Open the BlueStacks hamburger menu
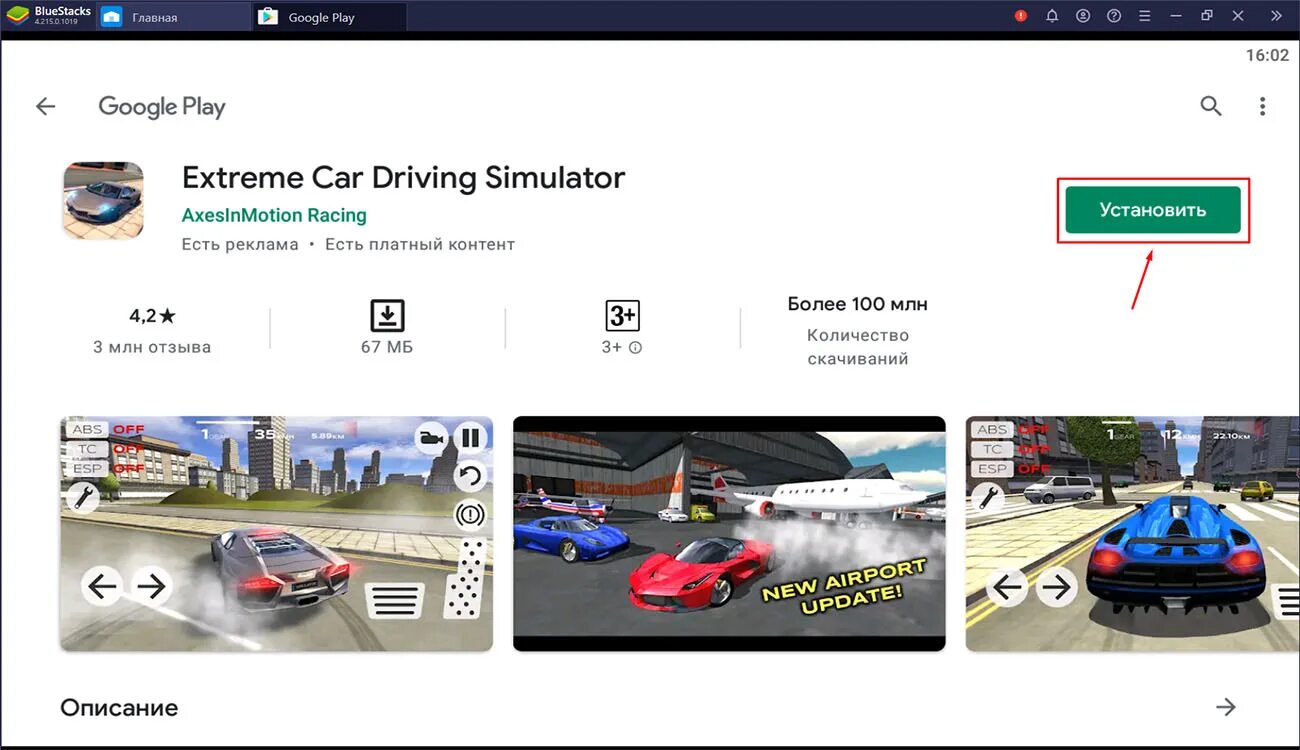The height and width of the screenshot is (750, 1300). click(x=1145, y=16)
